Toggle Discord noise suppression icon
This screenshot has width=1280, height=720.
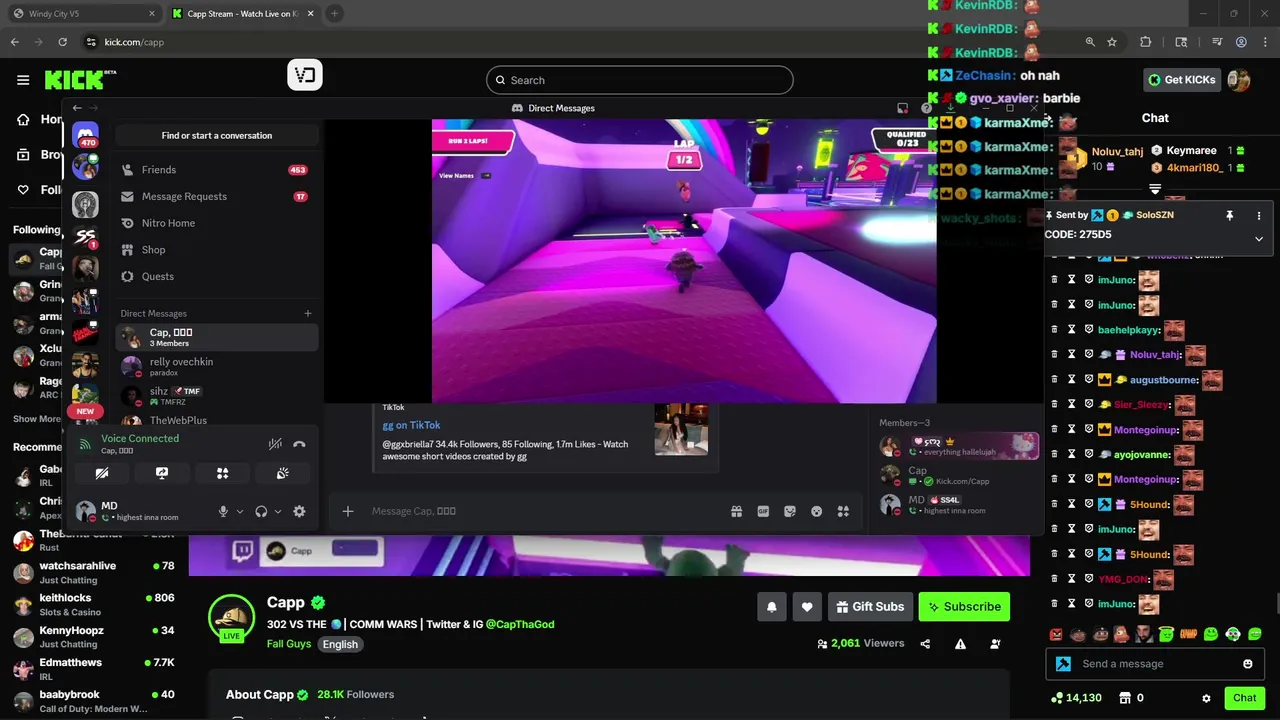(275, 444)
